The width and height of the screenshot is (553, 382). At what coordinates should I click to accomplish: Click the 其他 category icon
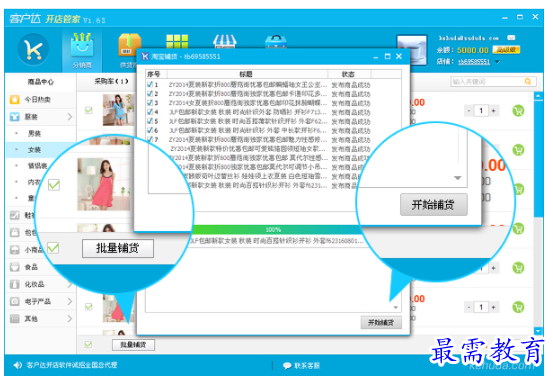pyautogui.click(x=14, y=319)
